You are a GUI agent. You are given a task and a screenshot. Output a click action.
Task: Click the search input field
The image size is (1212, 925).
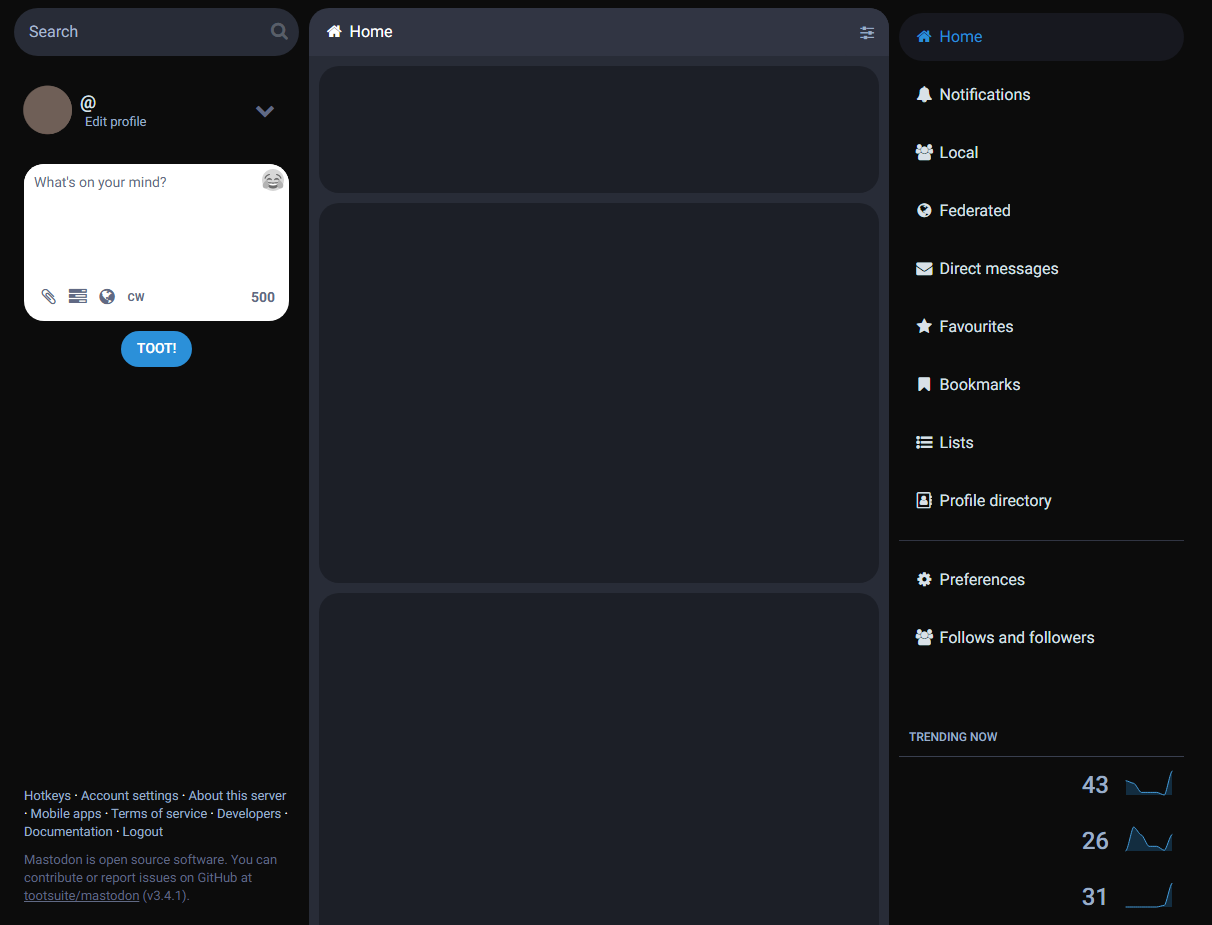click(x=140, y=31)
